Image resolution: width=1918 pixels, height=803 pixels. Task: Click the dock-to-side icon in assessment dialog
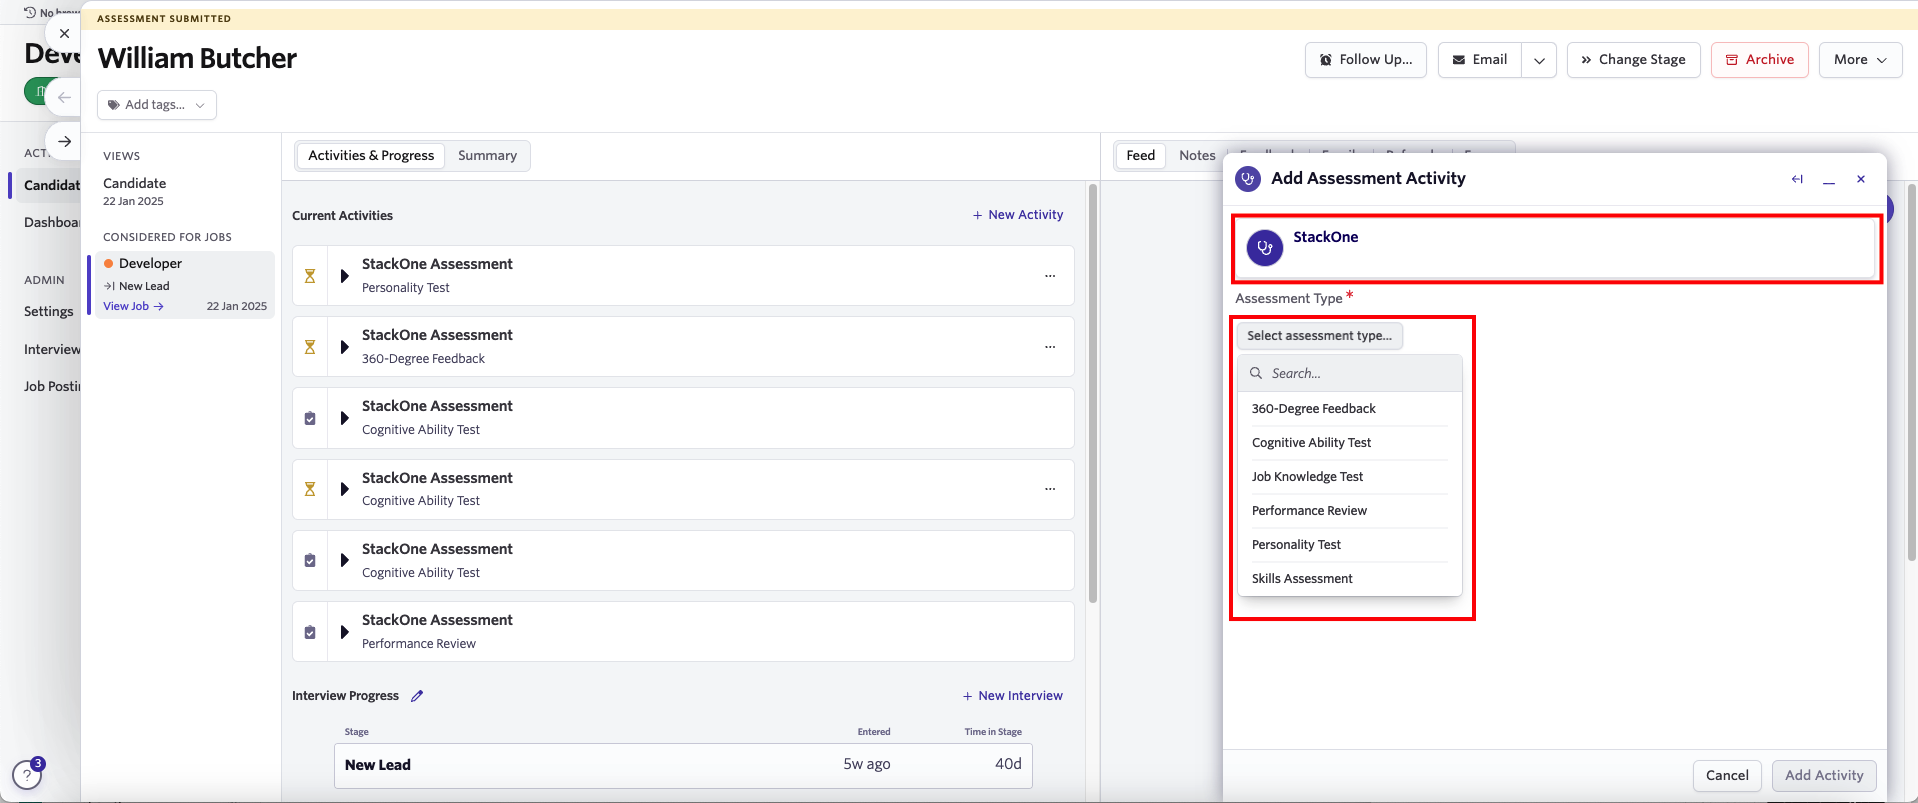tap(1797, 179)
